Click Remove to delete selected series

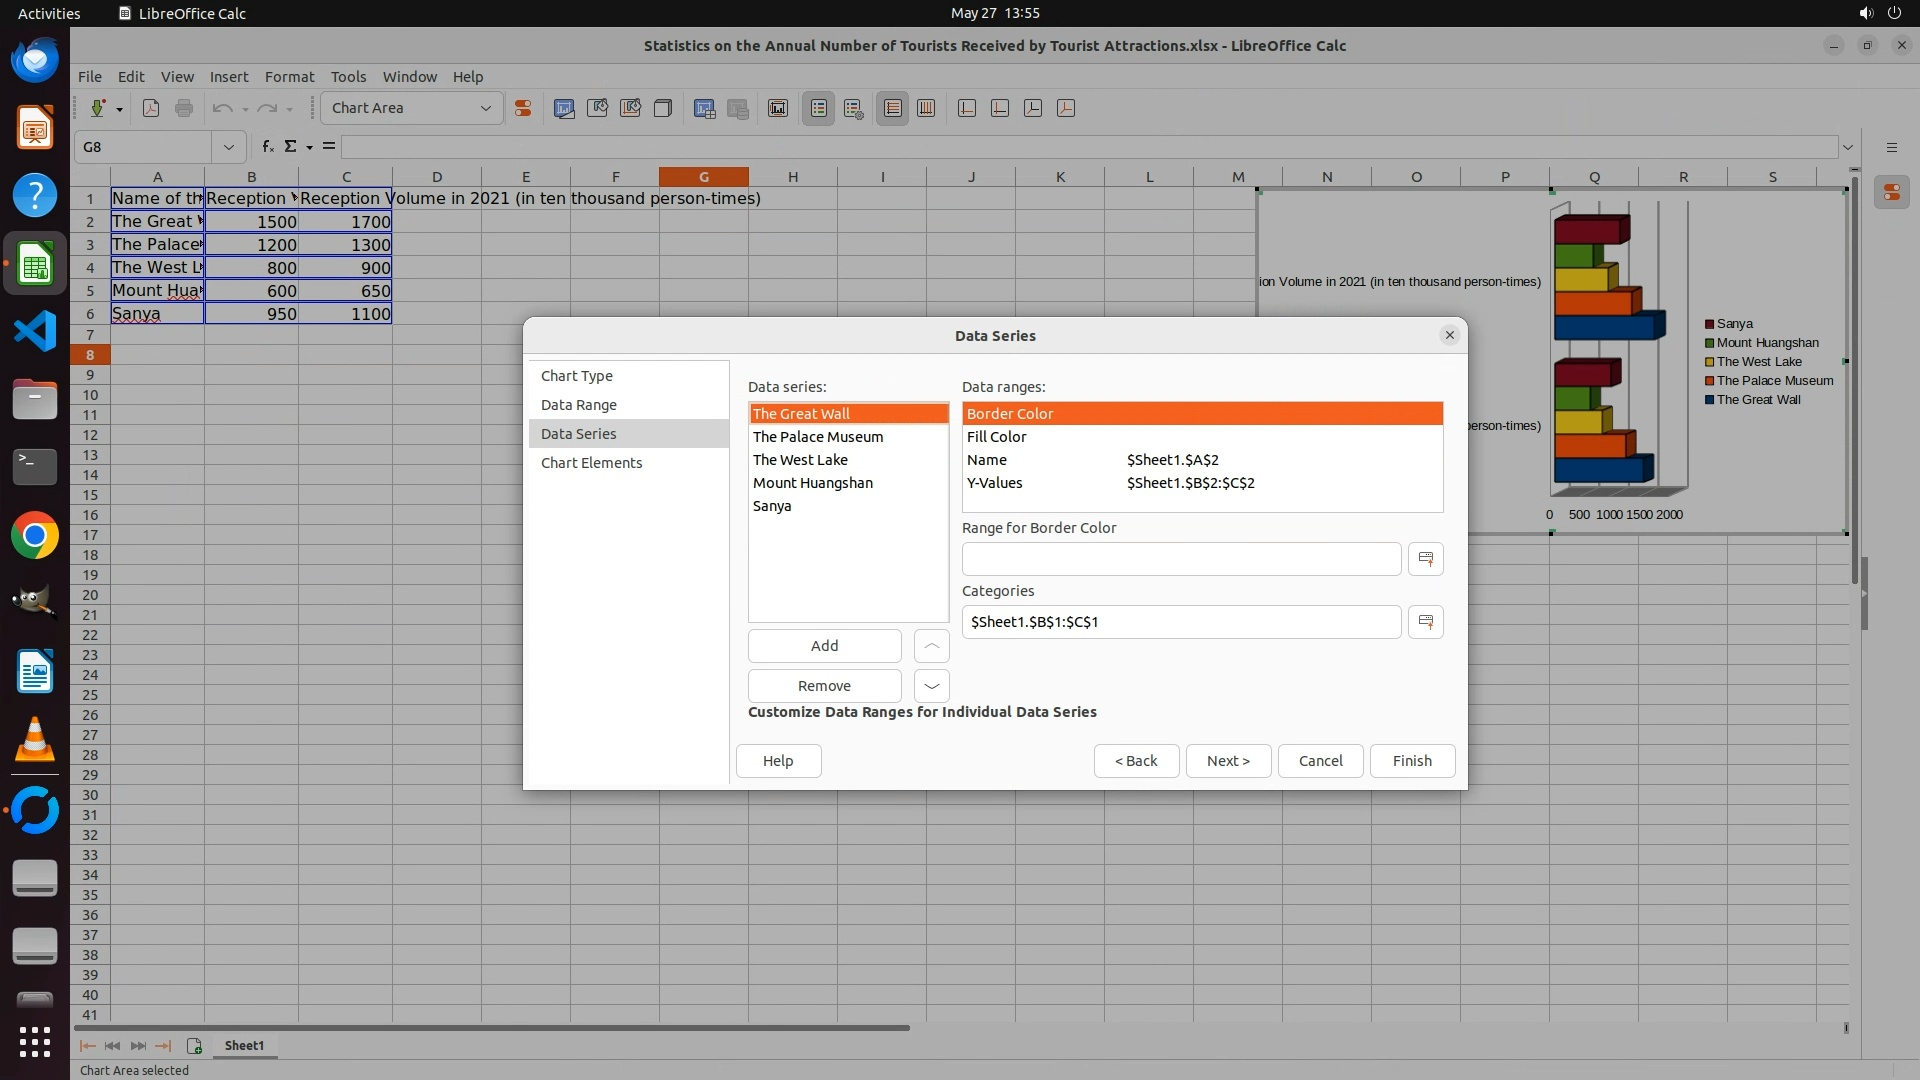coord(824,686)
